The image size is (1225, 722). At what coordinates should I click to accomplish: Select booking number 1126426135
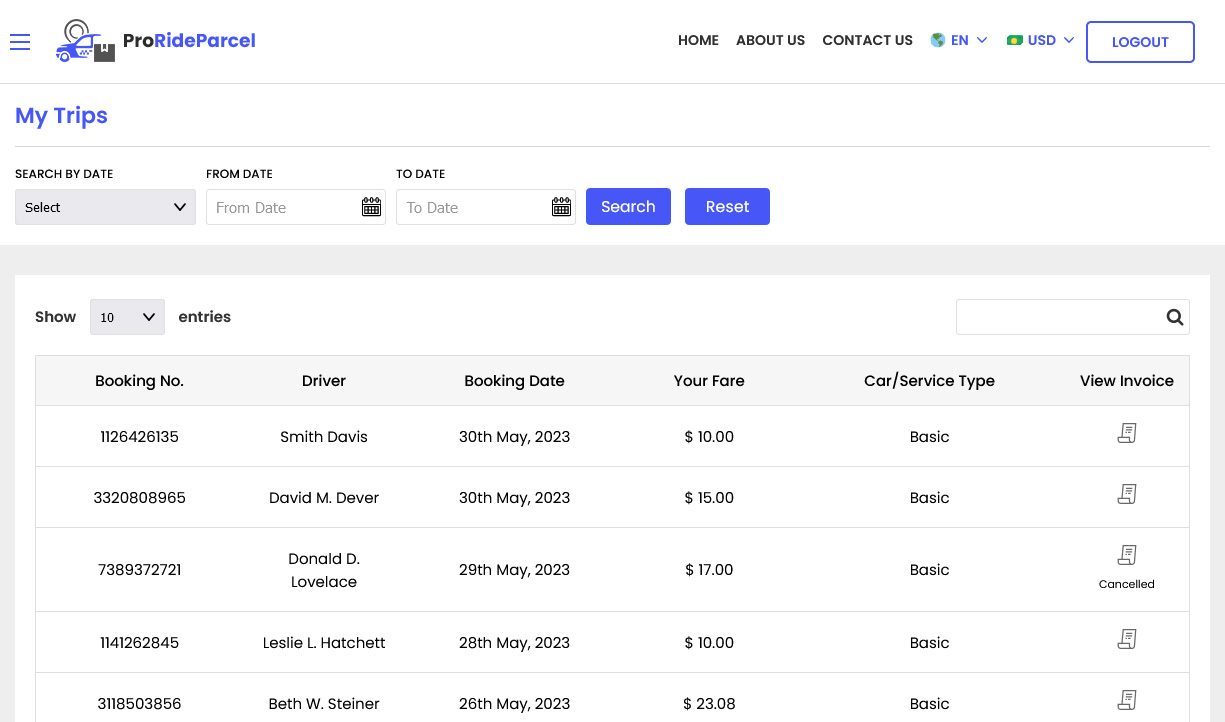(x=139, y=437)
